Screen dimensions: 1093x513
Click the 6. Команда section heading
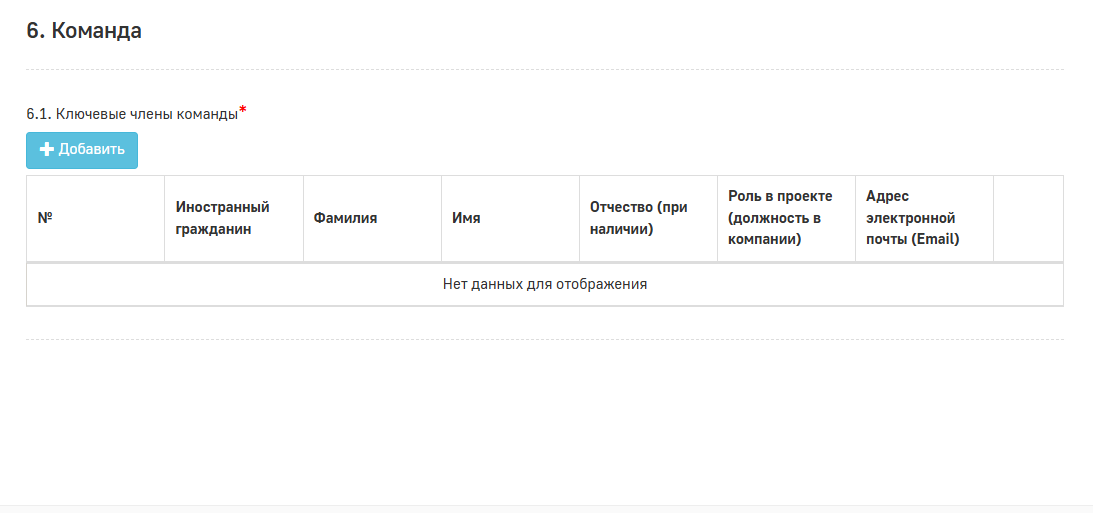click(x=84, y=31)
